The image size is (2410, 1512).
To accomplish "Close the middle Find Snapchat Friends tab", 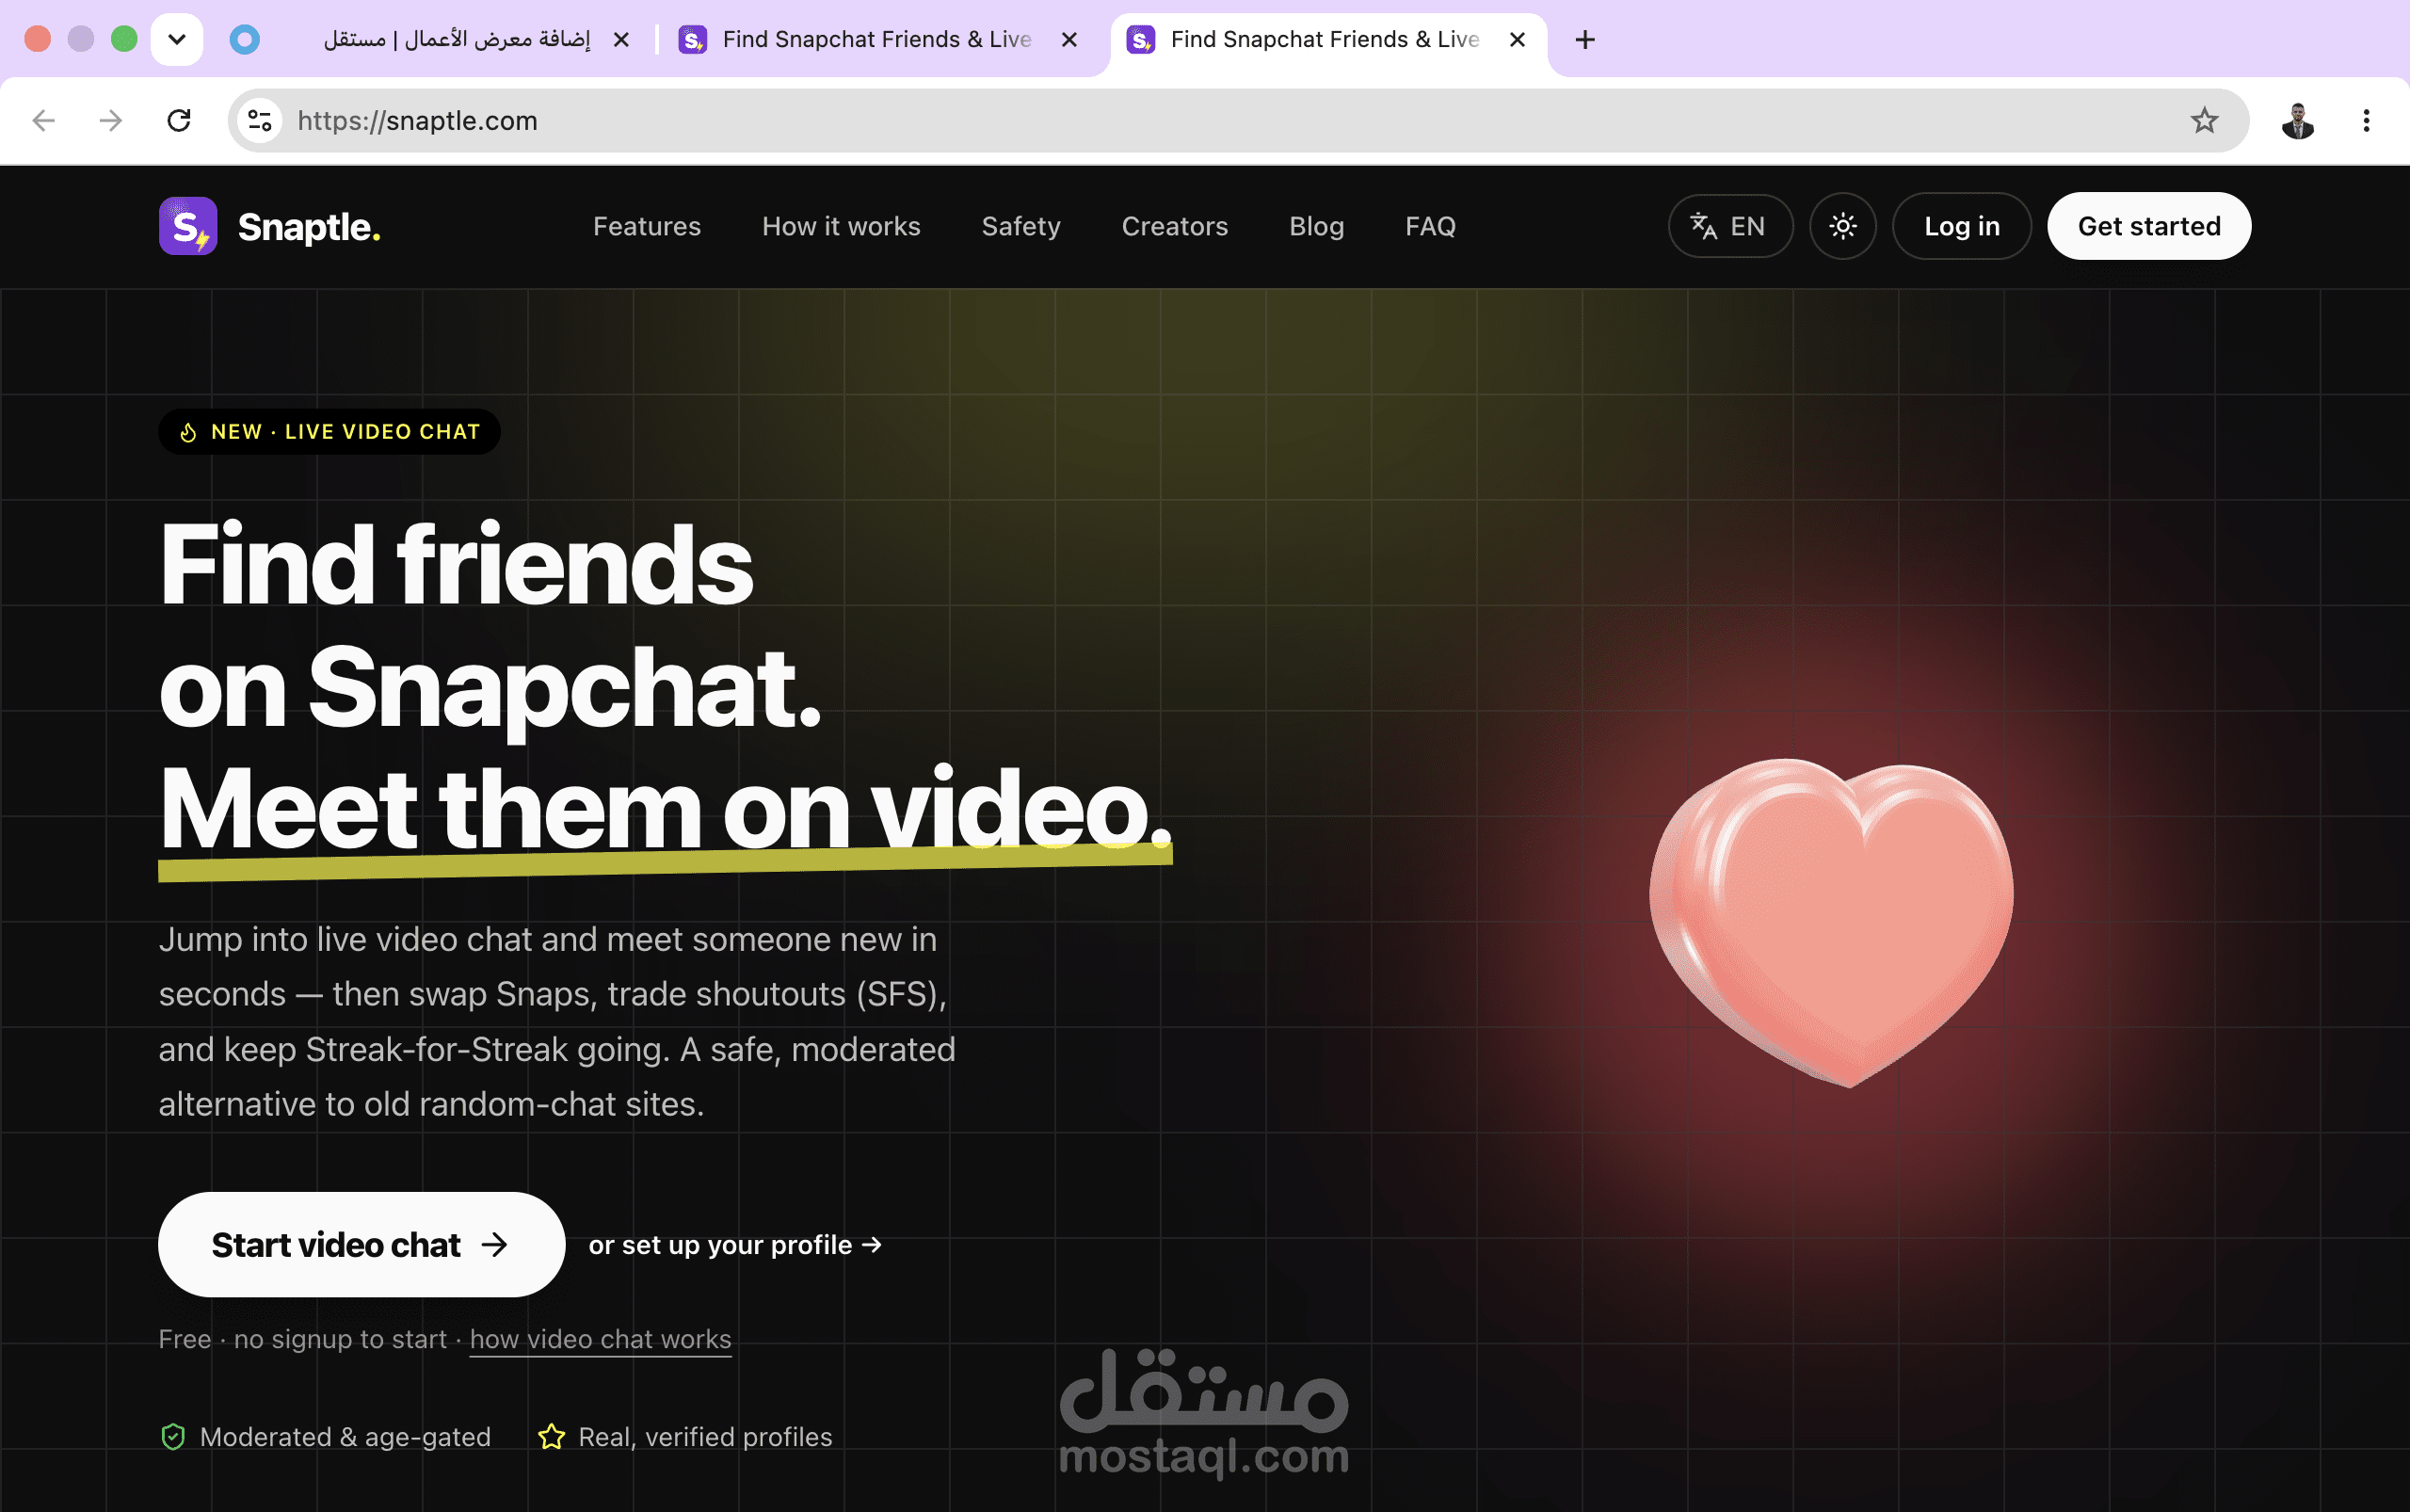I will 1069,40.
